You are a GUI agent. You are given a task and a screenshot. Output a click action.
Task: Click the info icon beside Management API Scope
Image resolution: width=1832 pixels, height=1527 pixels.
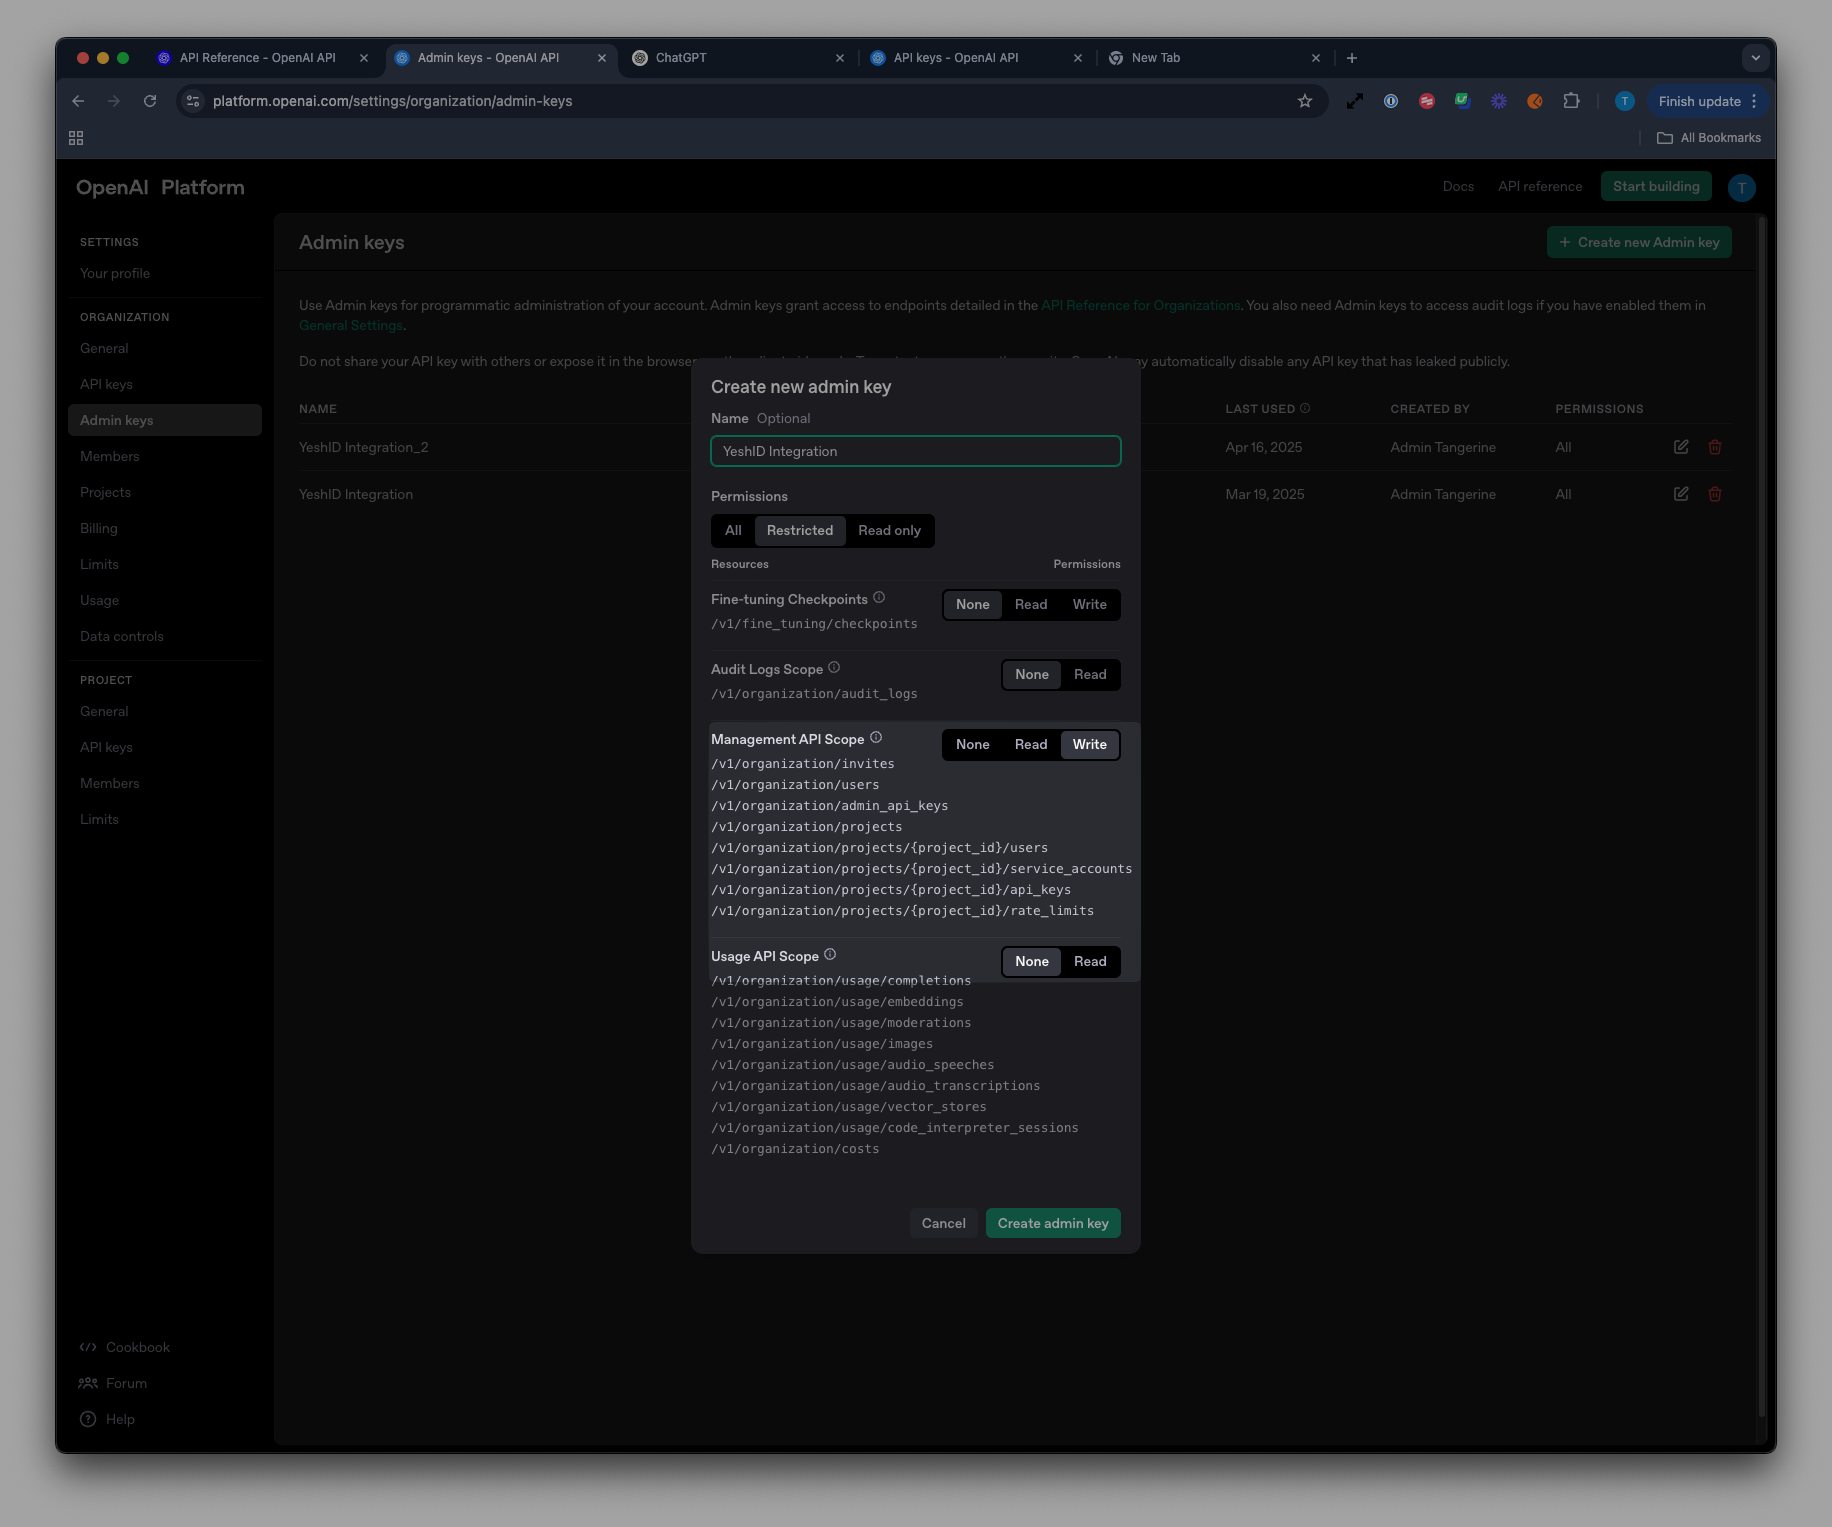click(876, 738)
